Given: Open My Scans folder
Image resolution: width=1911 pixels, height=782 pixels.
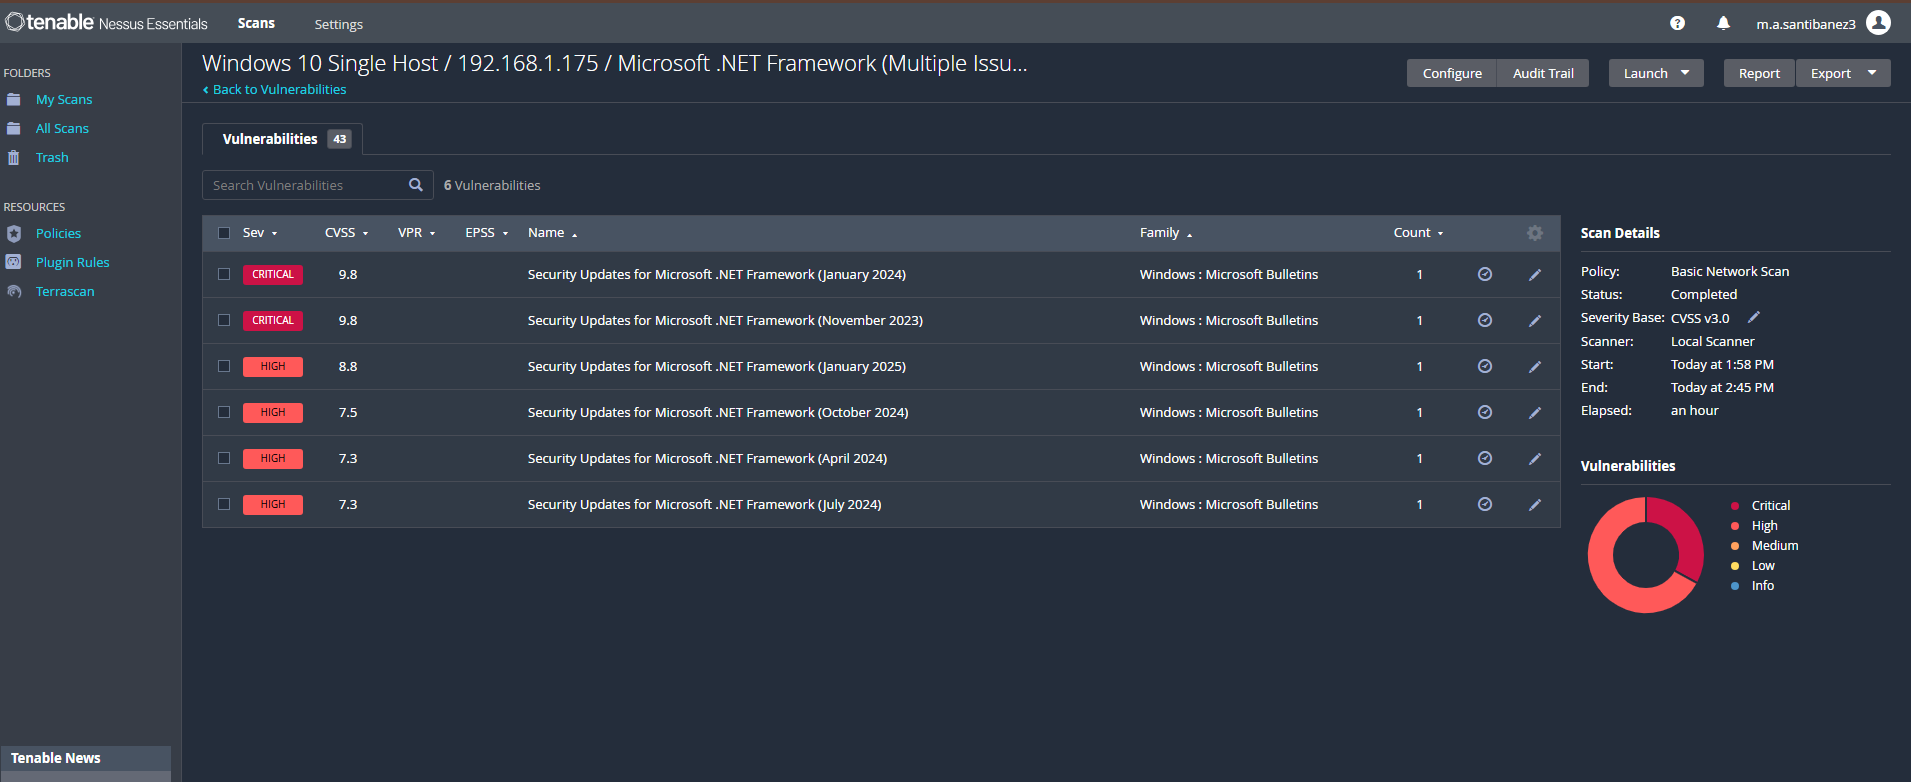Looking at the screenshot, I should pyautogui.click(x=64, y=99).
